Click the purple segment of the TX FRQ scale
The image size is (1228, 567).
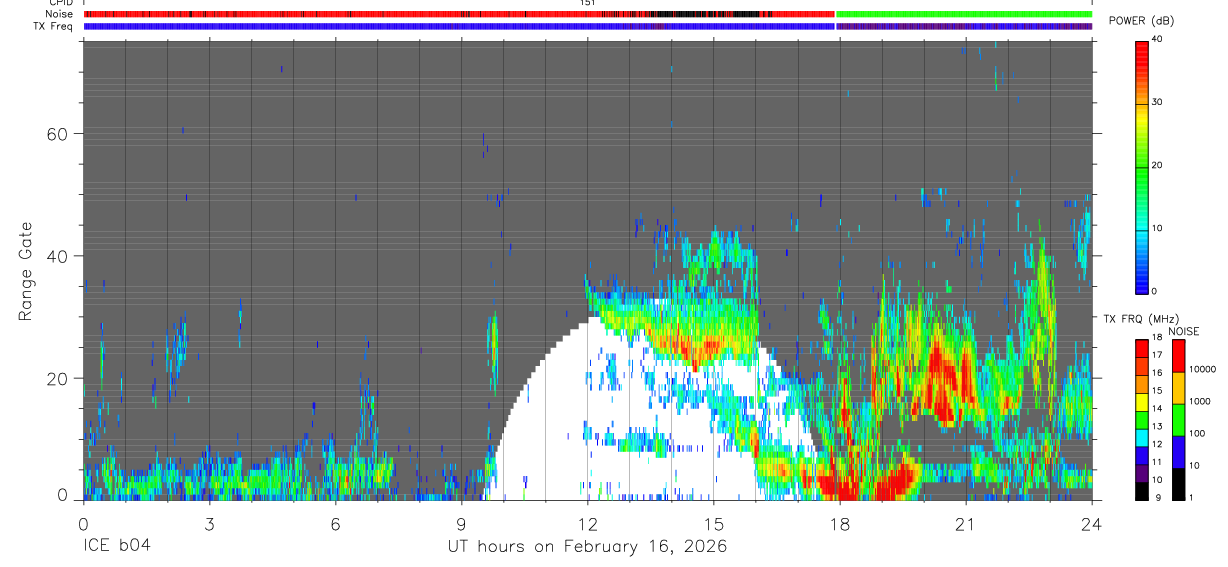click(1142, 473)
